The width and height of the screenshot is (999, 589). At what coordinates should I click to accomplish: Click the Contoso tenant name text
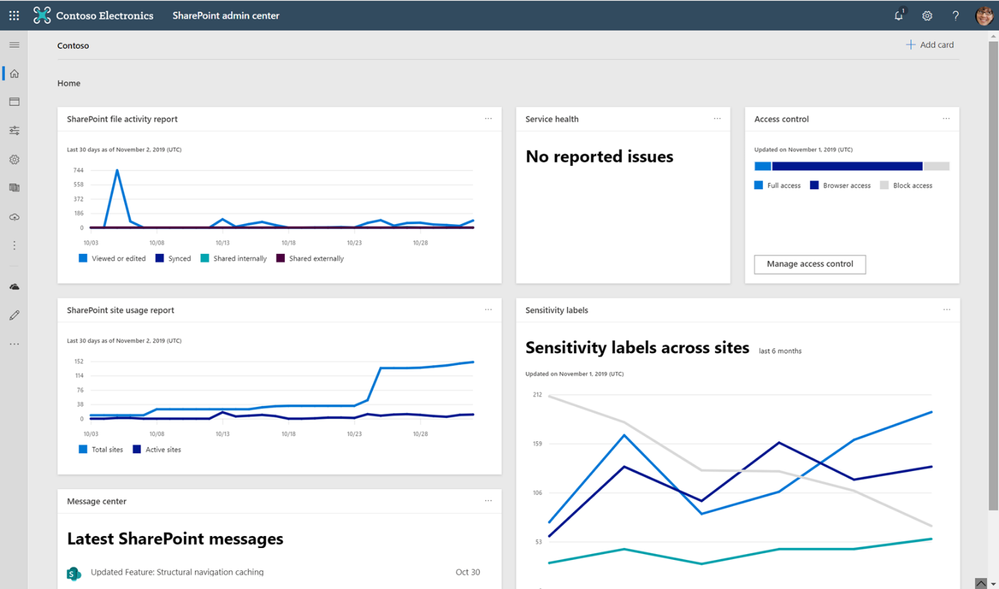[73, 46]
